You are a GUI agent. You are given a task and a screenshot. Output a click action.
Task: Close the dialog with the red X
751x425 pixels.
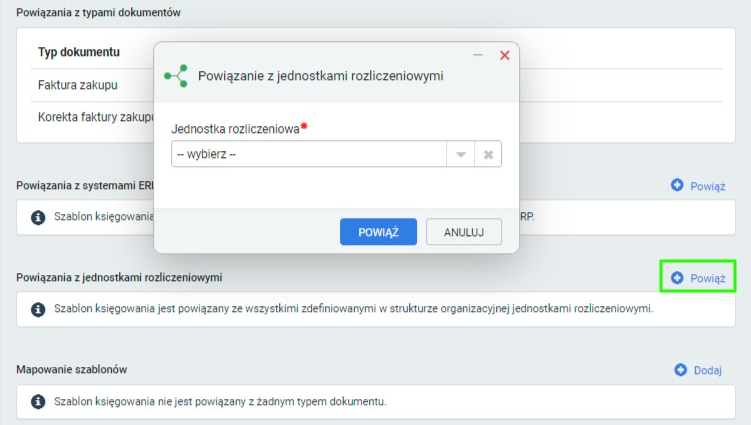pos(504,56)
